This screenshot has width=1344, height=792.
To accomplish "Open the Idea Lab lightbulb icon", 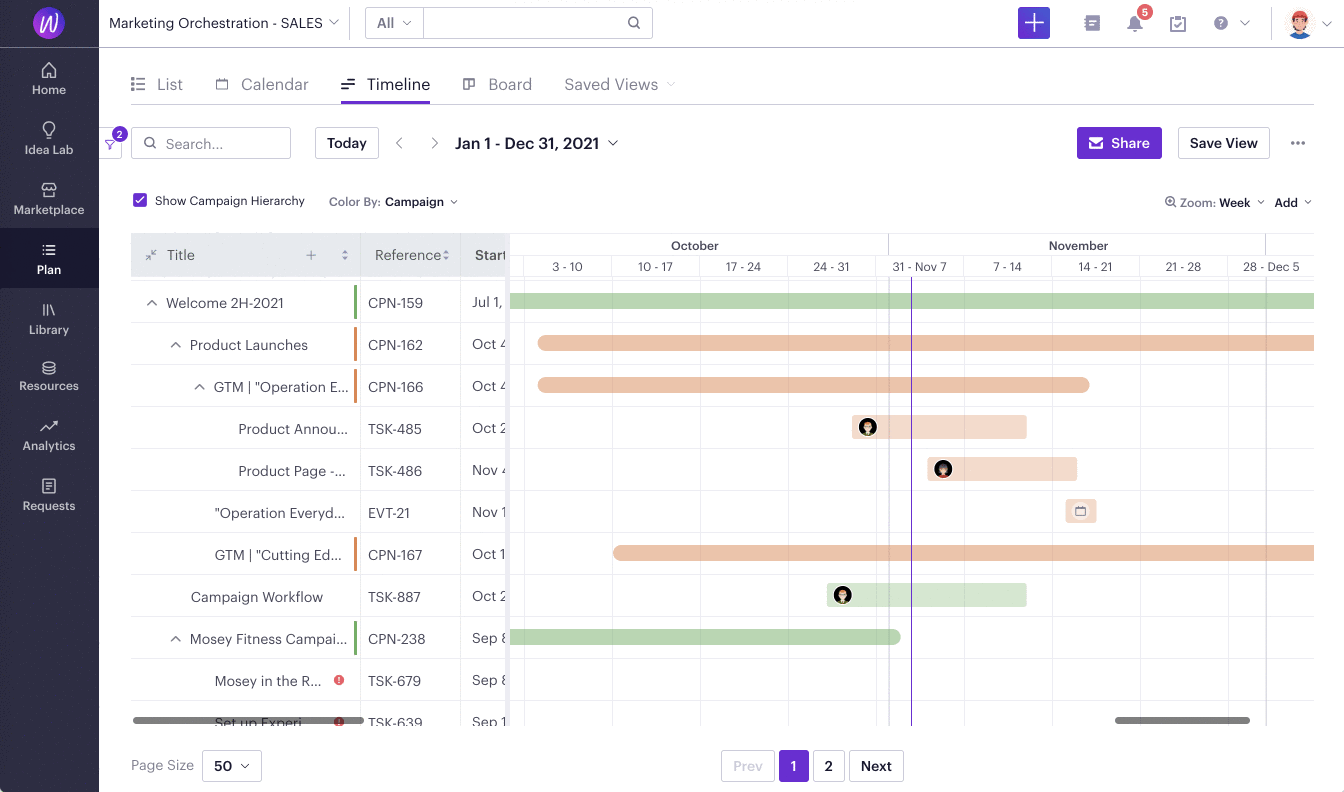I will [x=48, y=130].
